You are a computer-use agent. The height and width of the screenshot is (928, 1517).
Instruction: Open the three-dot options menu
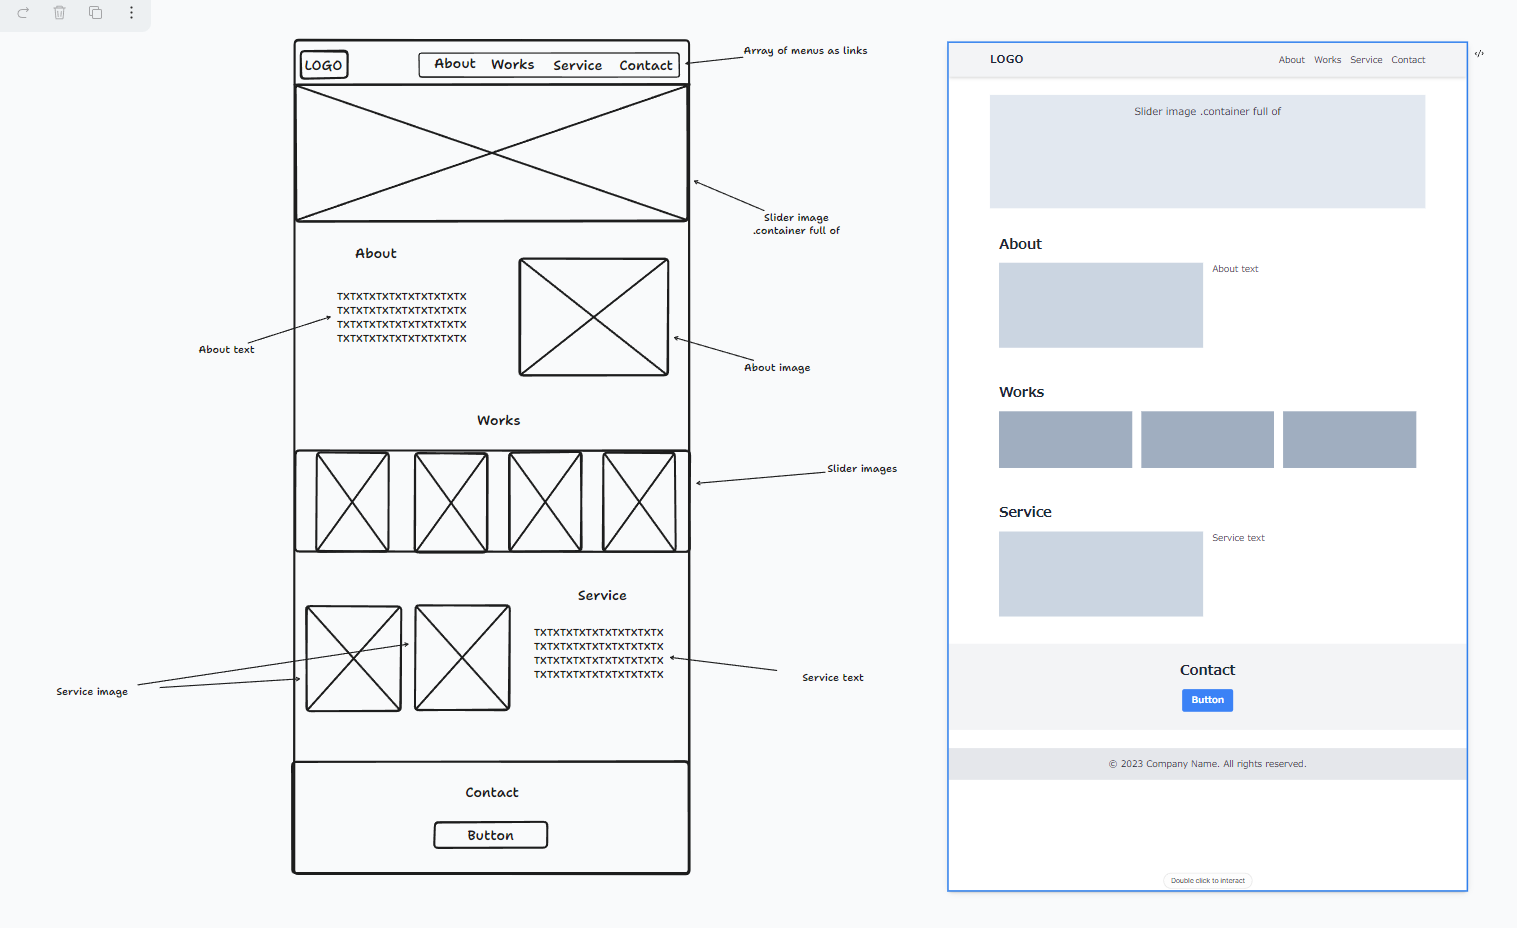[131, 13]
